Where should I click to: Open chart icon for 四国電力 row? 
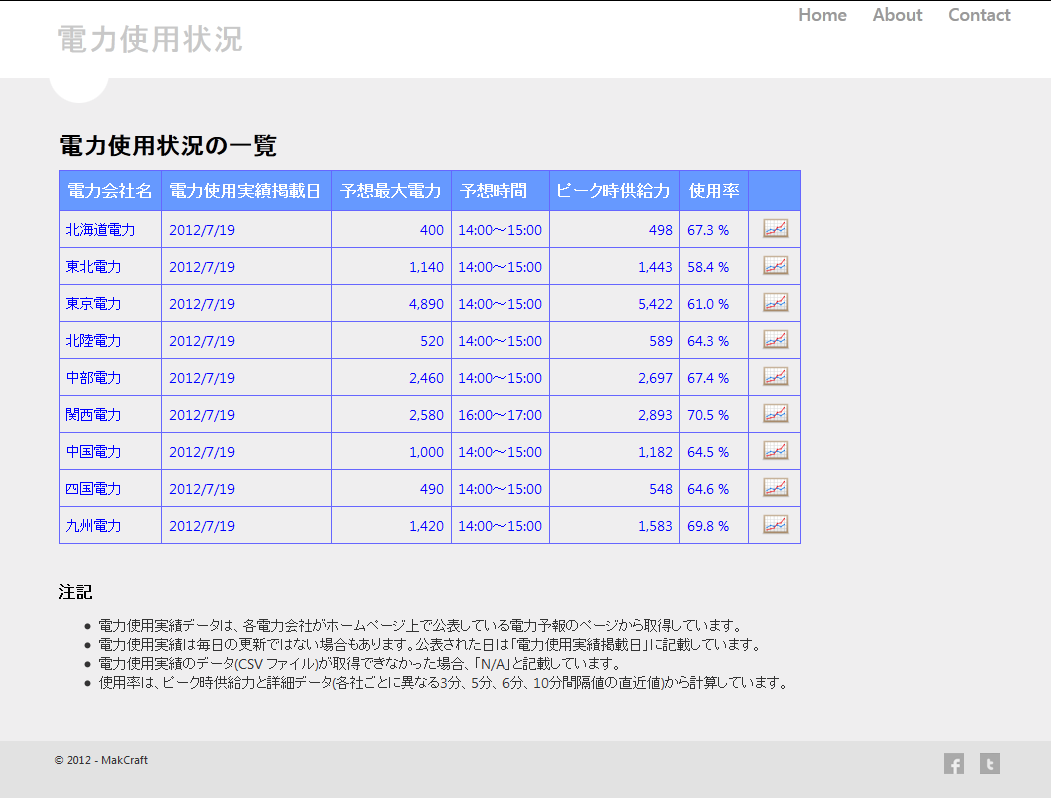coord(776,487)
